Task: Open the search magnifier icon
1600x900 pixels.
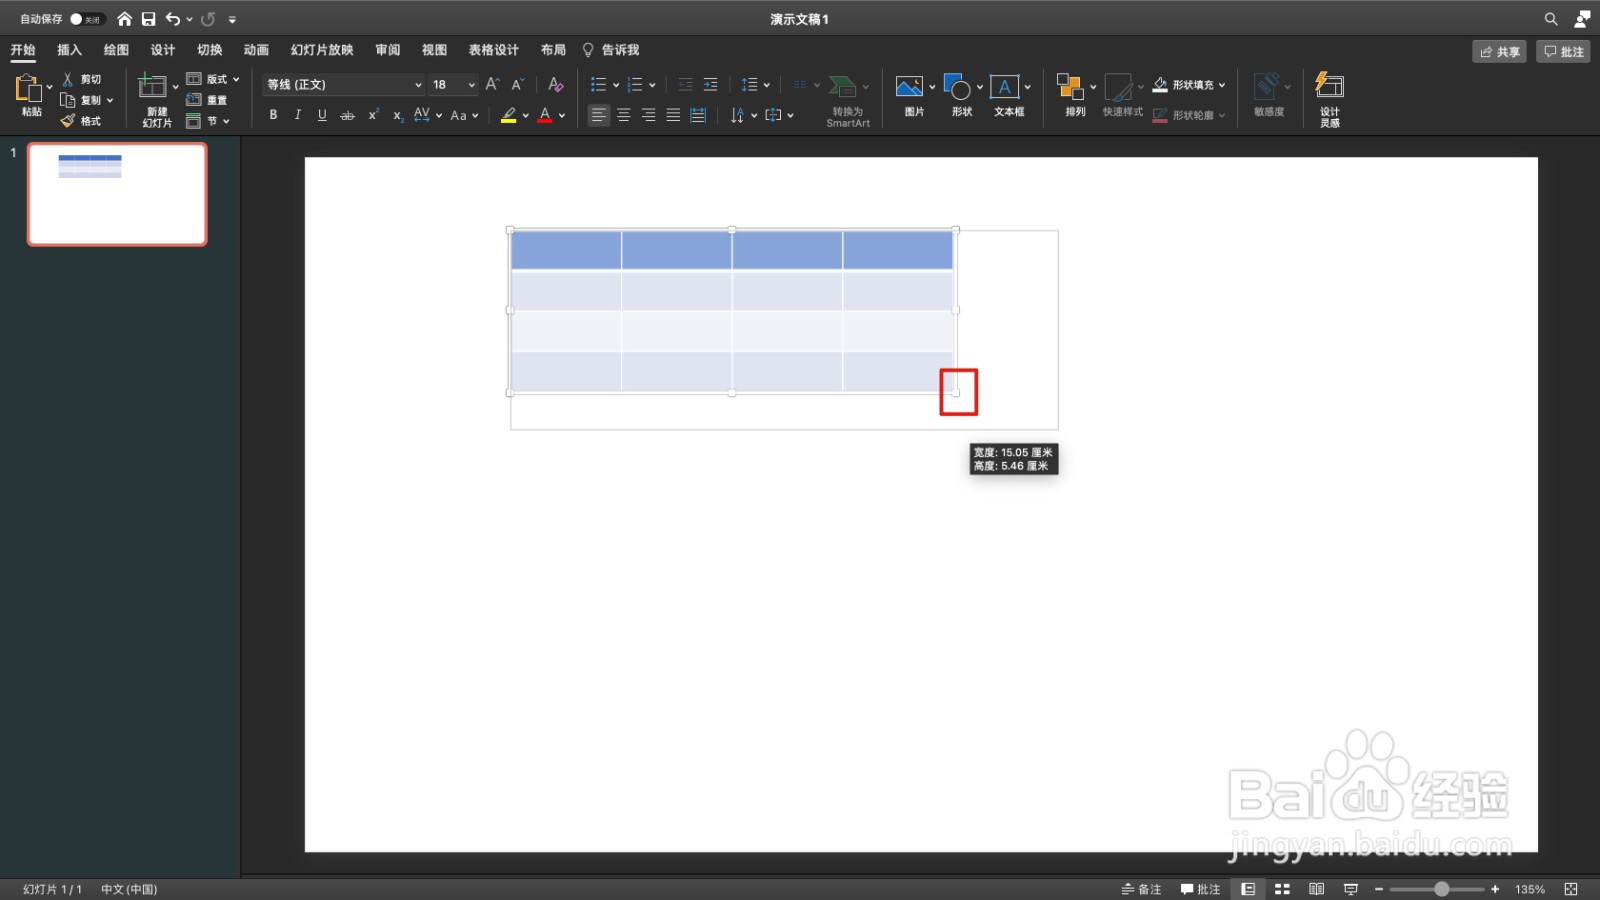Action: click(1551, 19)
